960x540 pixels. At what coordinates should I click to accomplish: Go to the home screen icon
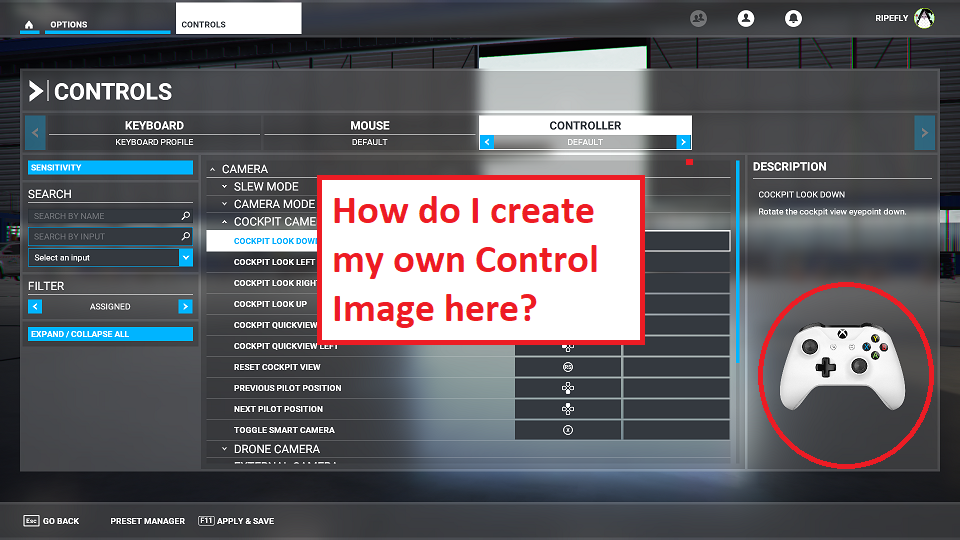29,25
